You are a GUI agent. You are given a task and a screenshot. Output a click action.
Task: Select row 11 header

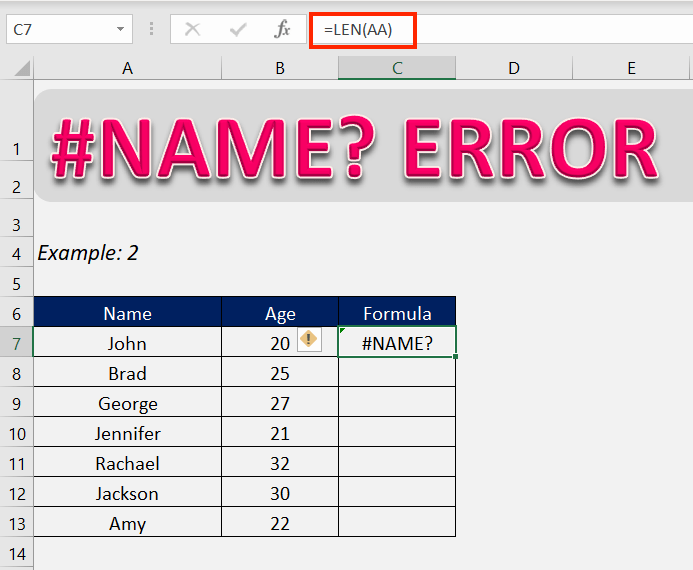[16, 462]
